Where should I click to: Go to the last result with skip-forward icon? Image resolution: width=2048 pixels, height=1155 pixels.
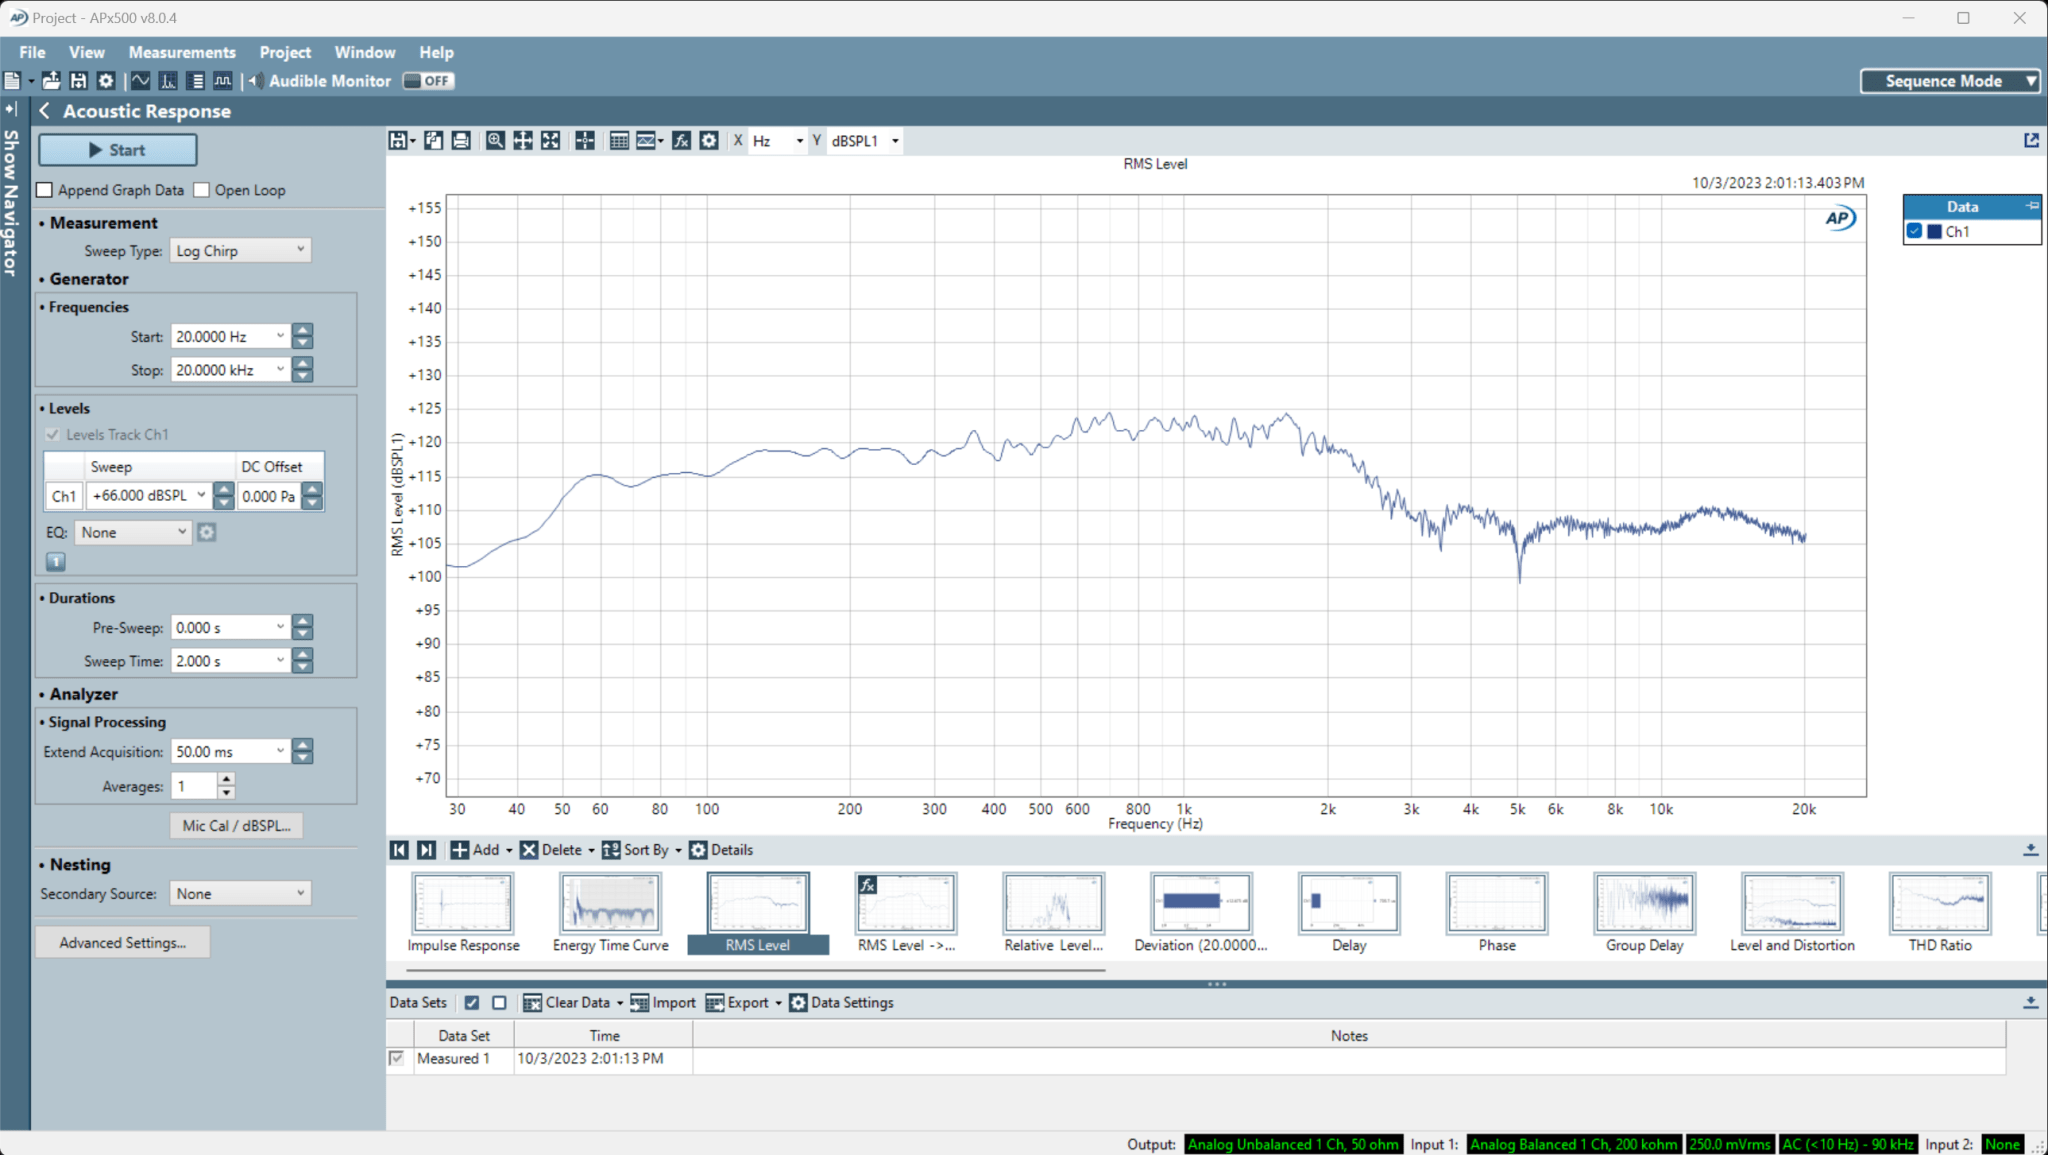pos(426,850)
